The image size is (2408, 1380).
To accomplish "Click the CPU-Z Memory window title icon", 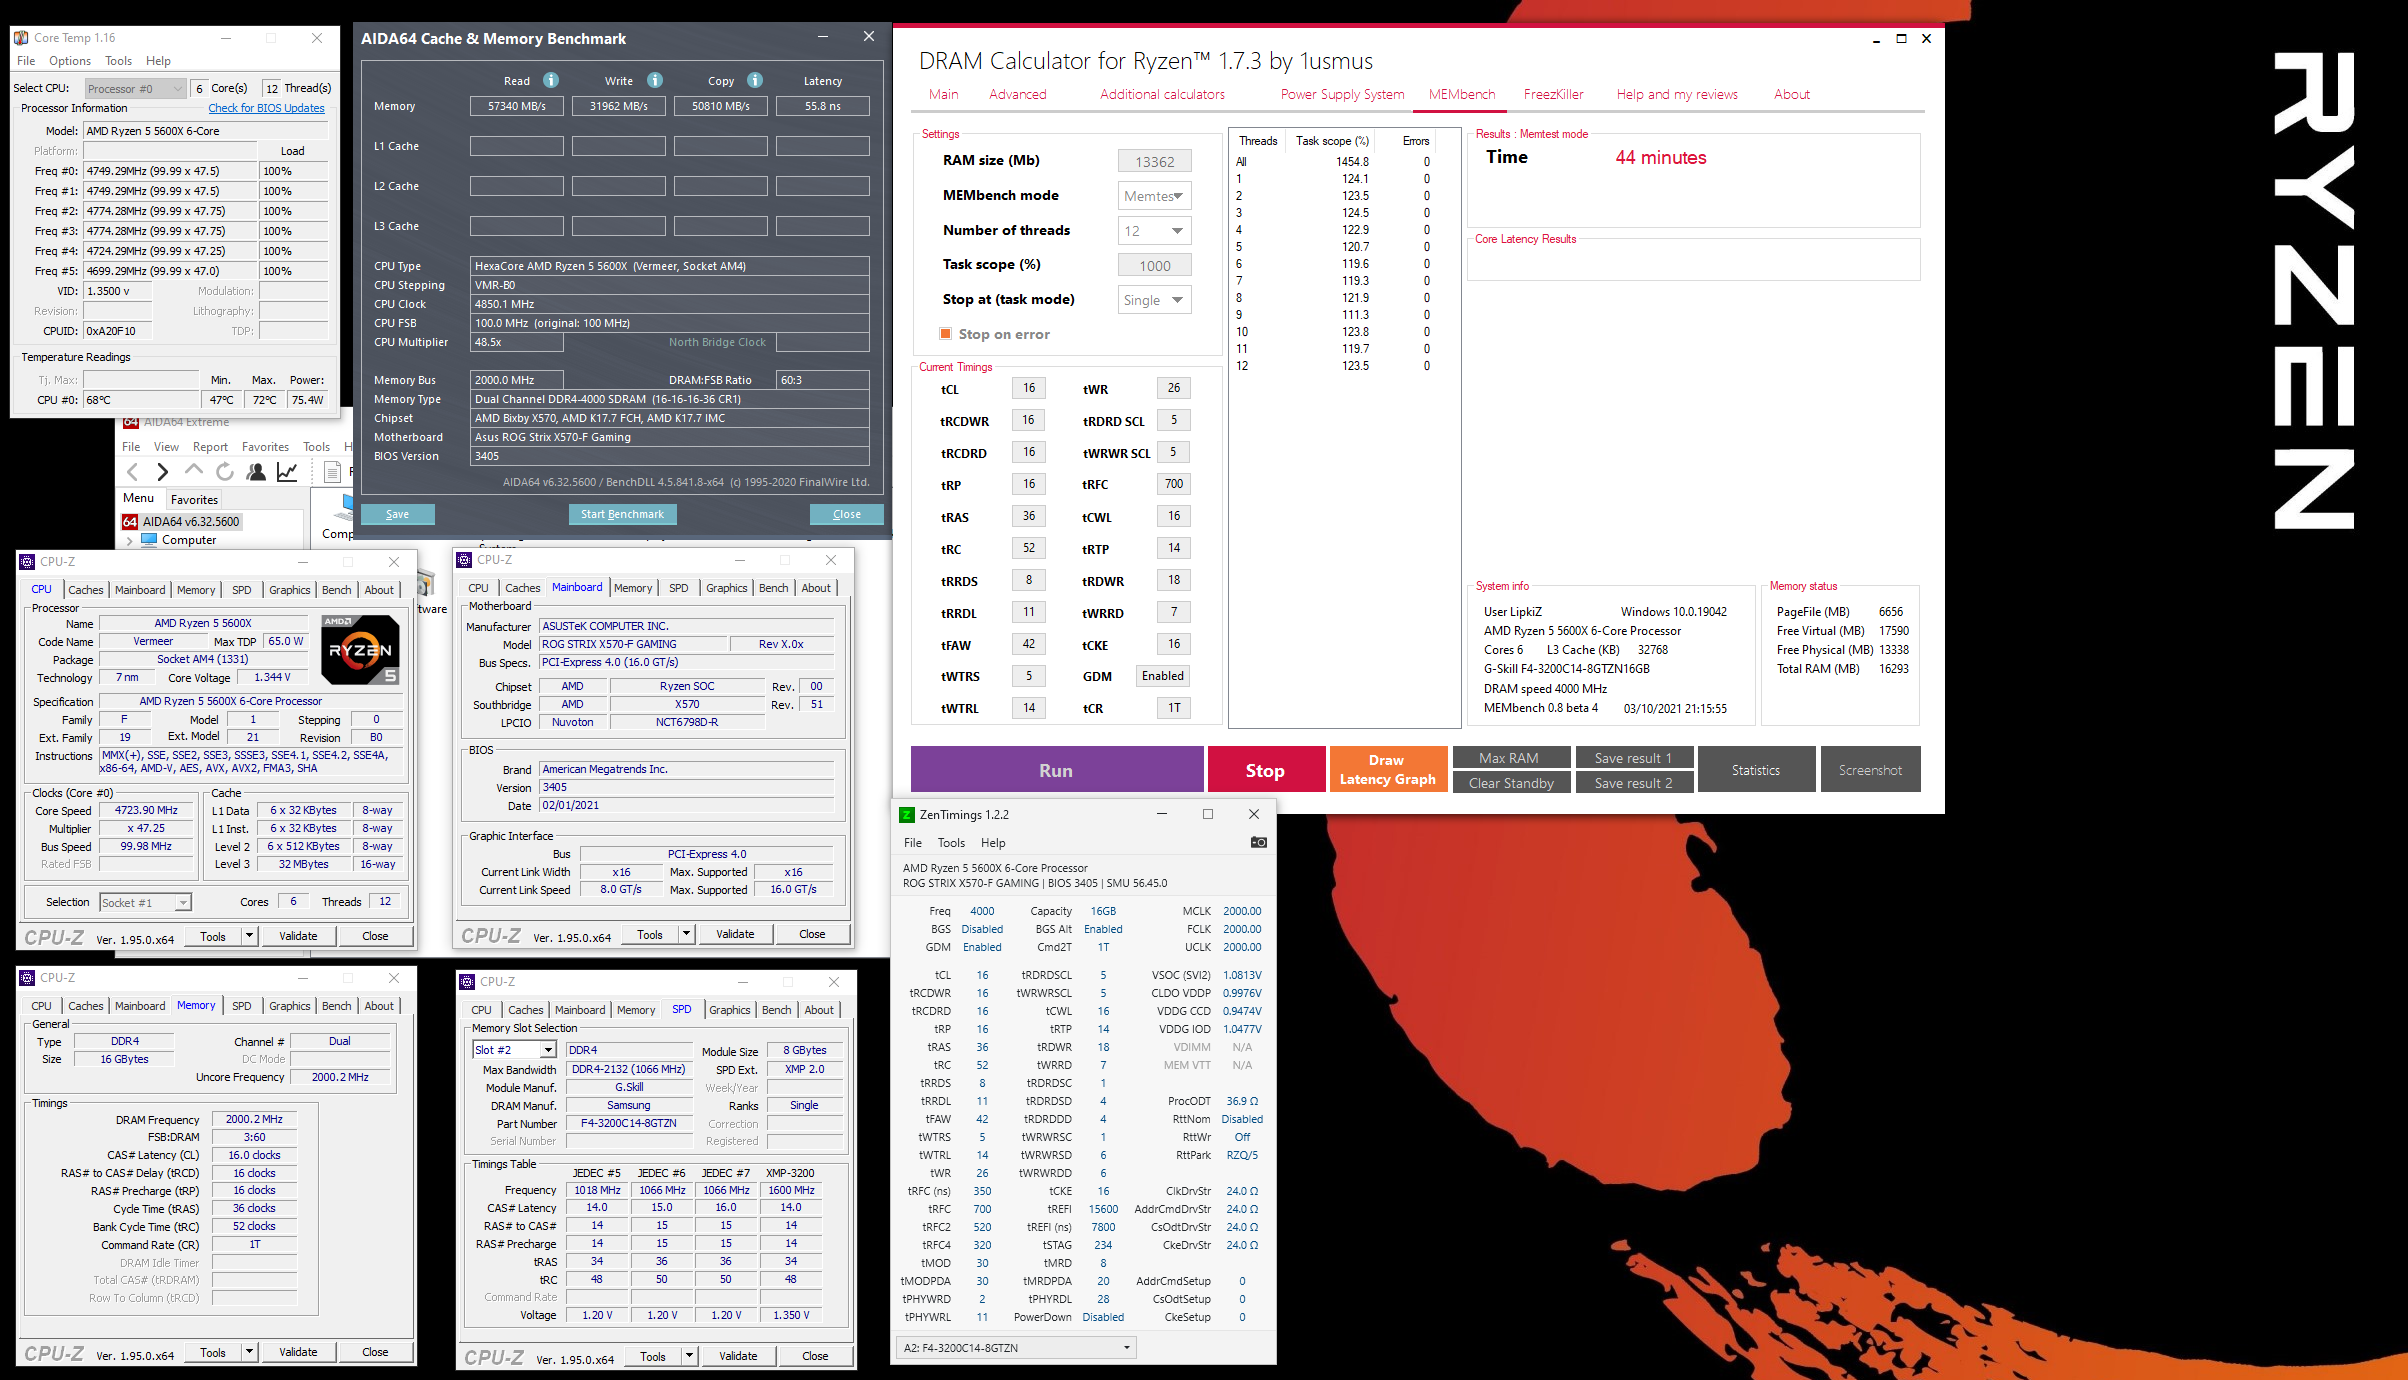I will pos(28,978).
